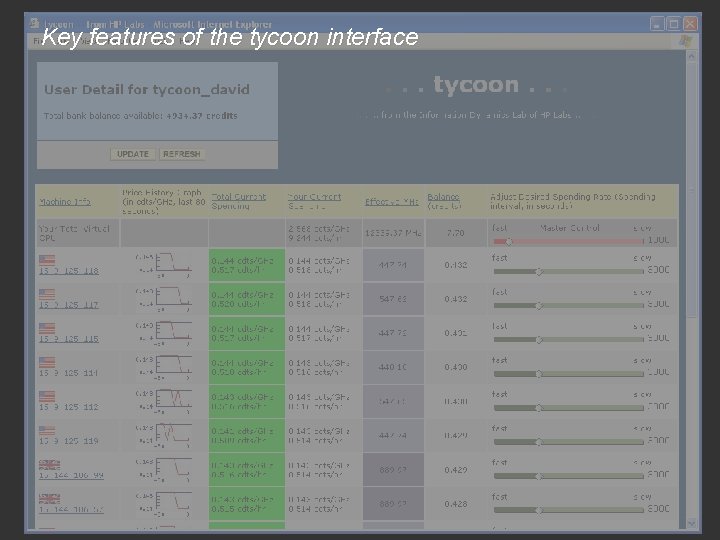Click the price history graph for 15.9.125.117
This screenshot has width=720, height=540.
click(164, 299)
